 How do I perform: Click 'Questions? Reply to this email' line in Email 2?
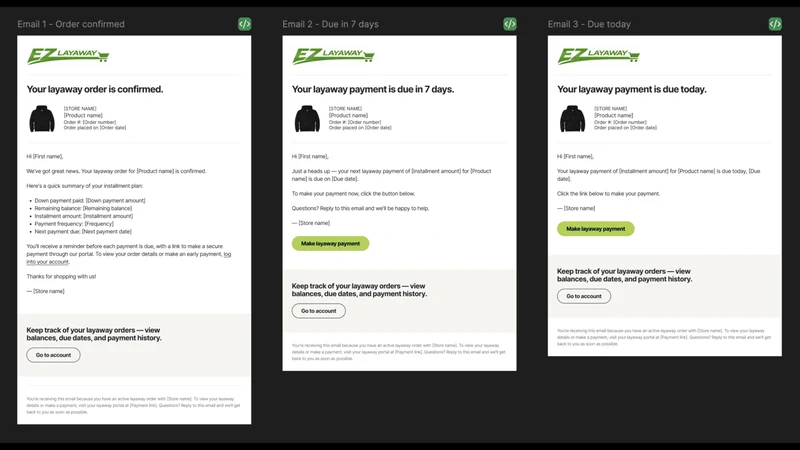click(x=360, y=208)
